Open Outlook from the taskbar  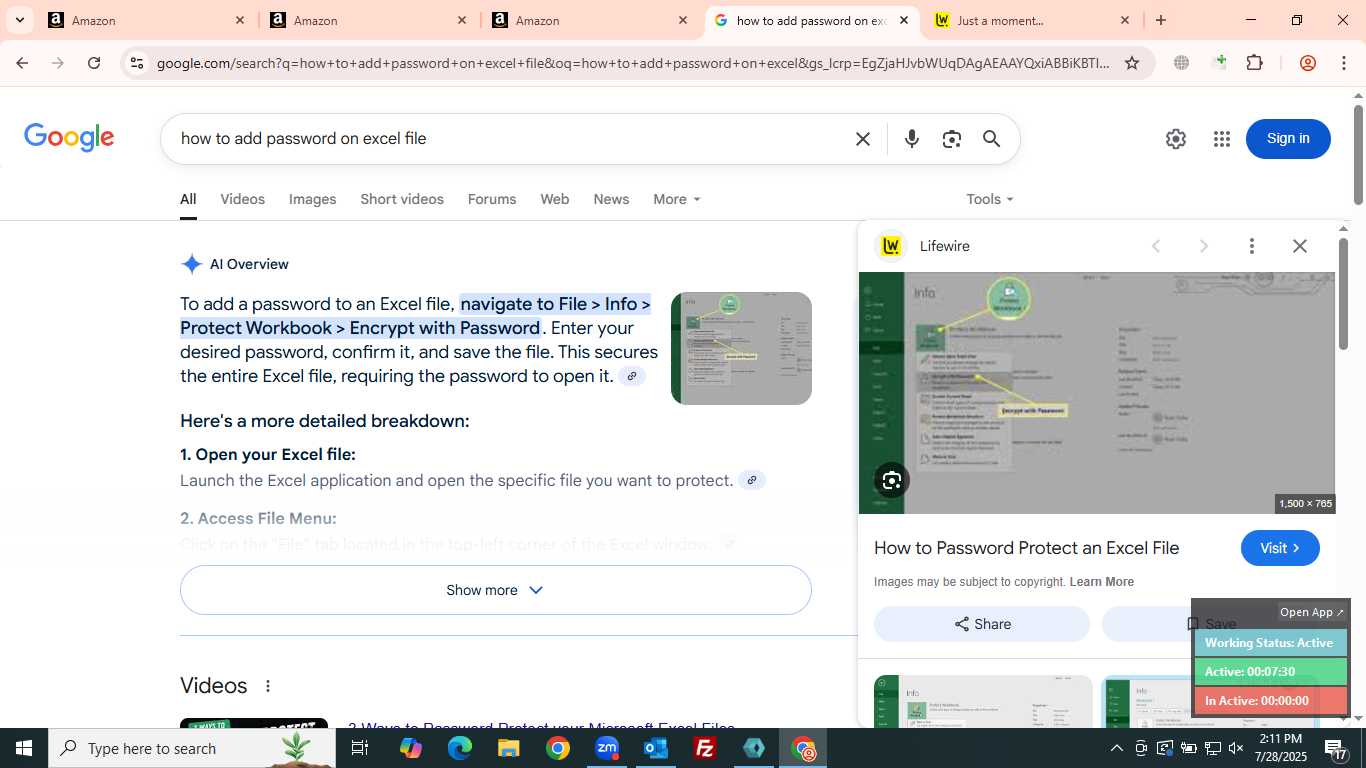coord(656,748)
